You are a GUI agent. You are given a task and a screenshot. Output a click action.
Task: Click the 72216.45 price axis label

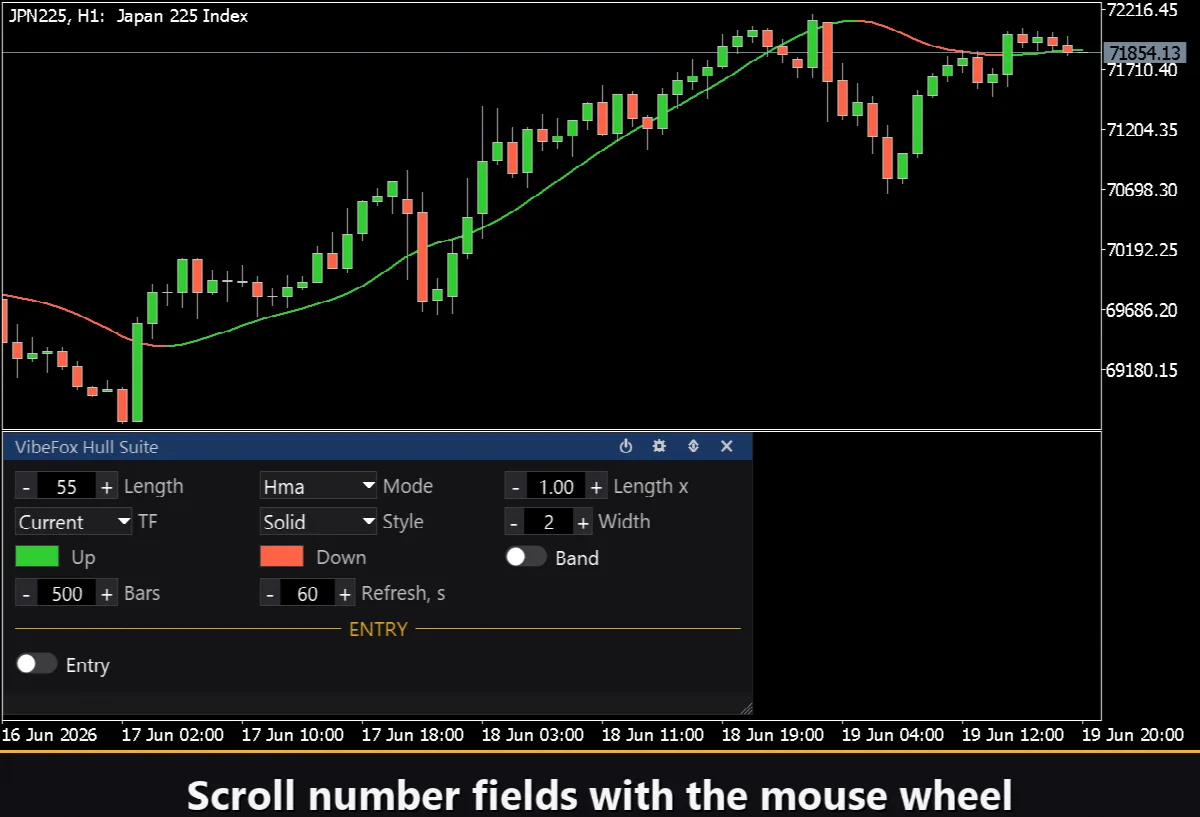point(1144,10)
